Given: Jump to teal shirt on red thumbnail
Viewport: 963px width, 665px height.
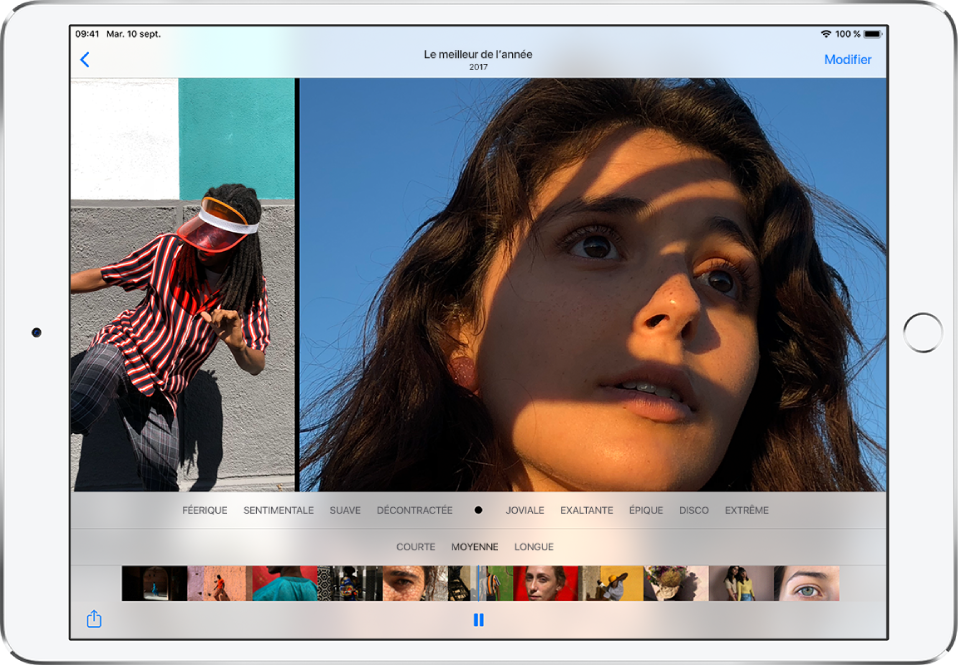Looking at the screenshot, I should click(x=285, y=583).
